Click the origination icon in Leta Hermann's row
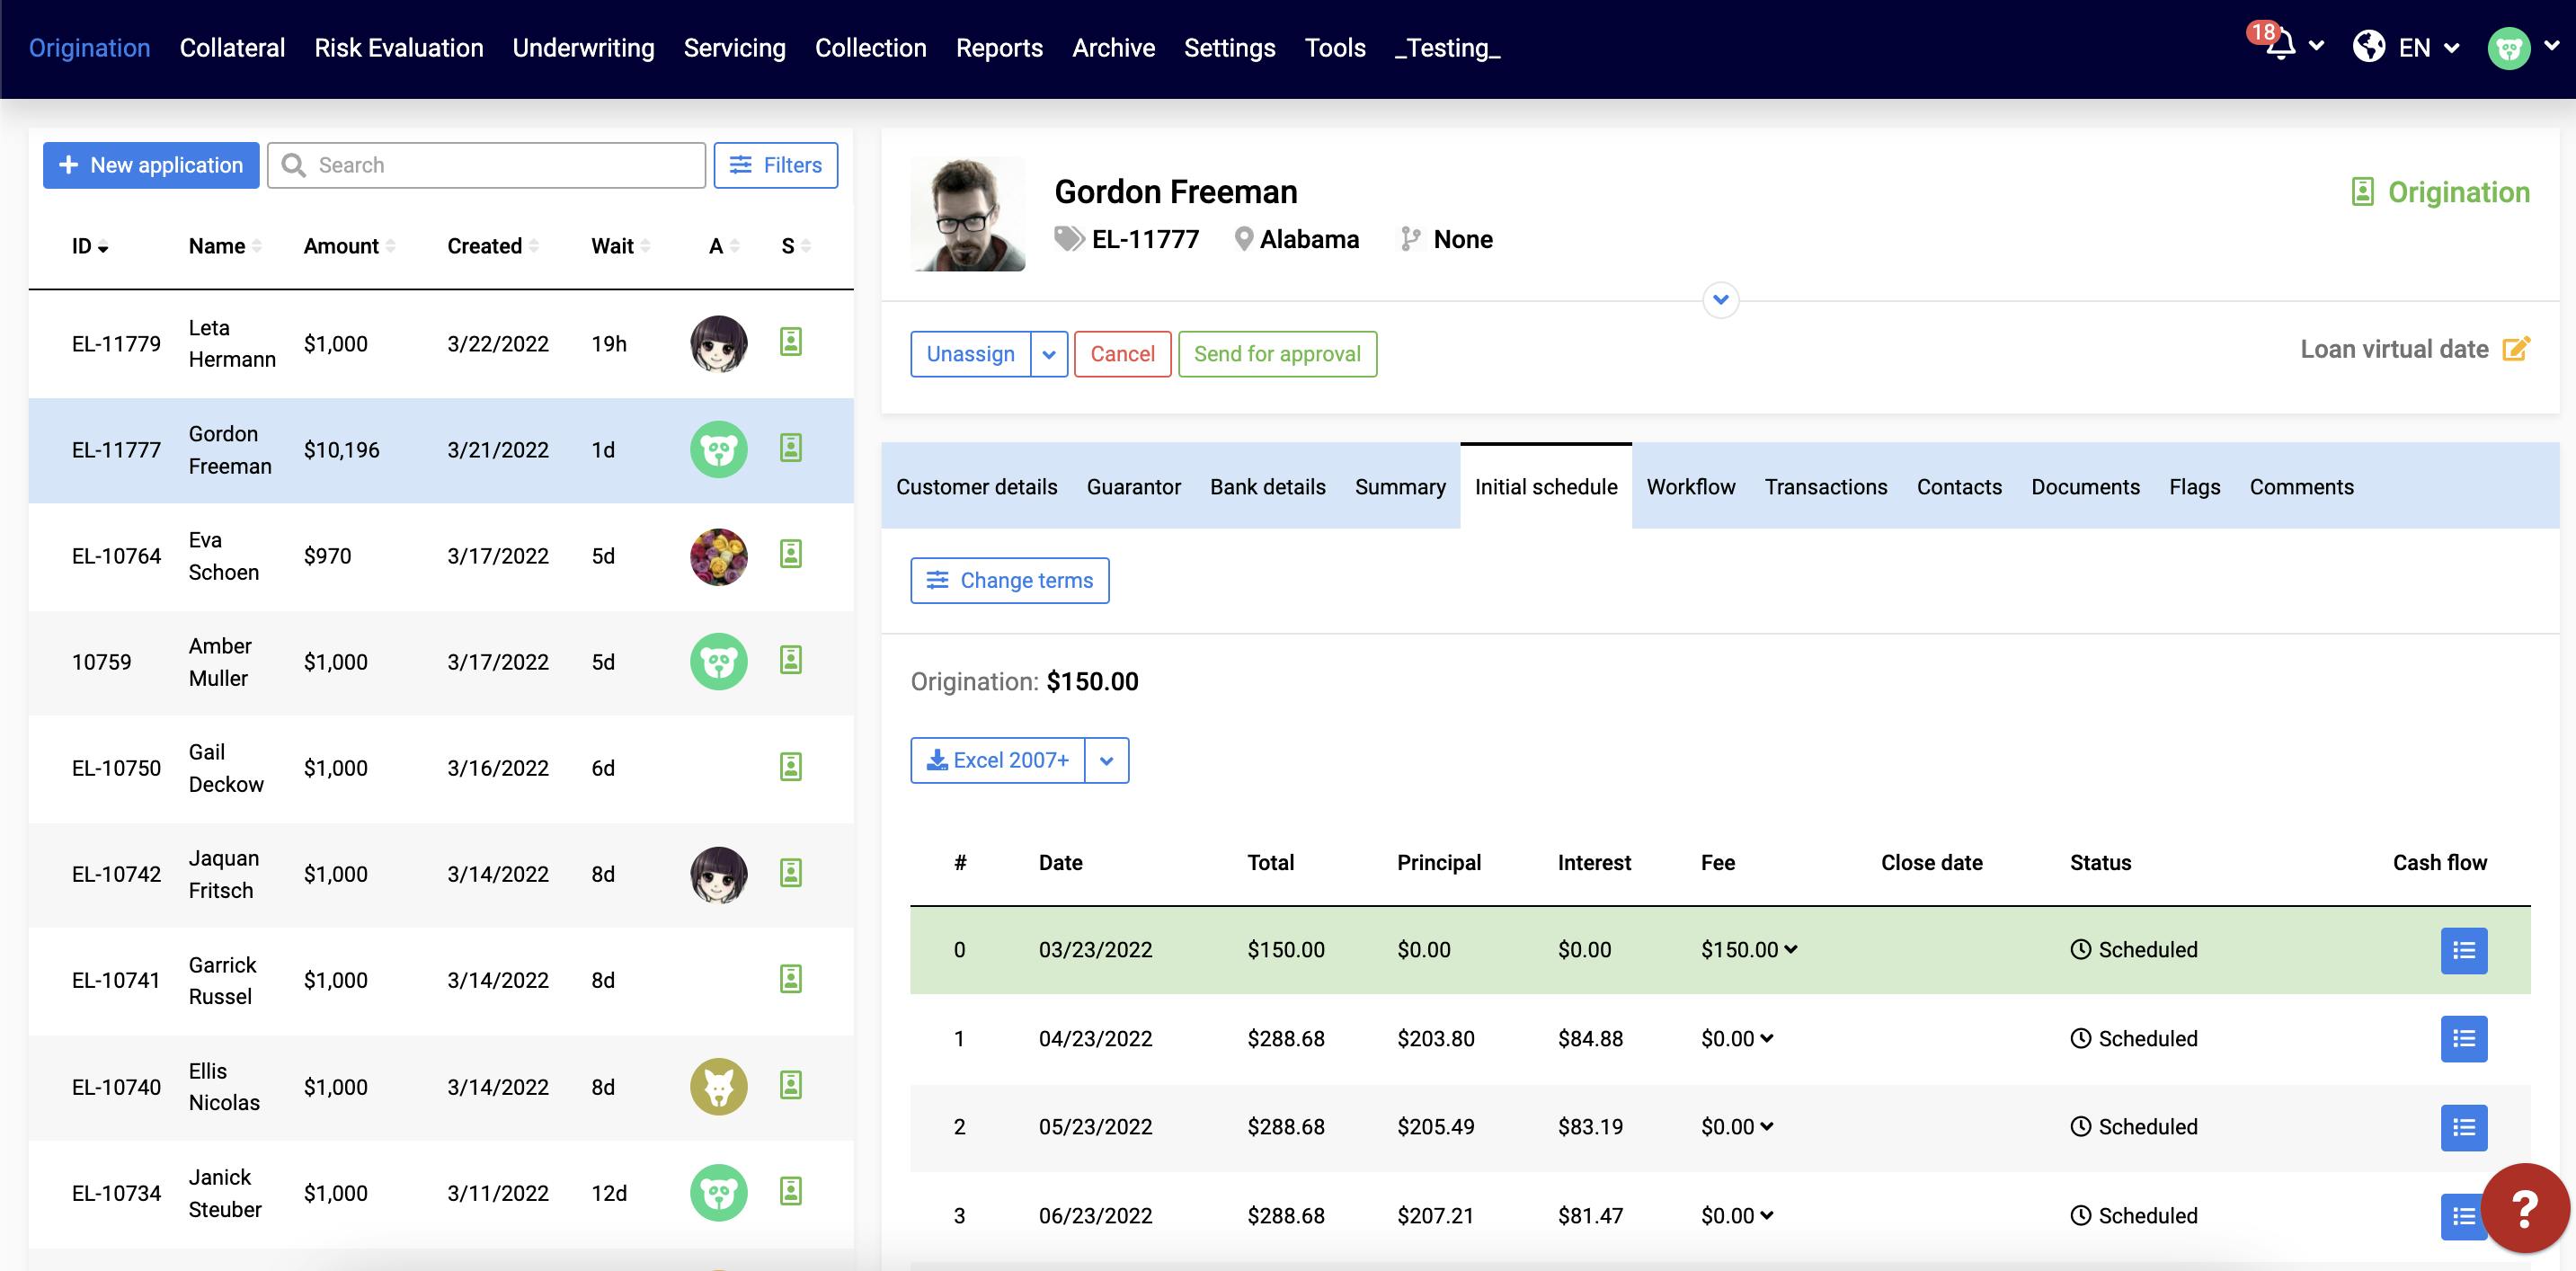 (x=791, y=343)
